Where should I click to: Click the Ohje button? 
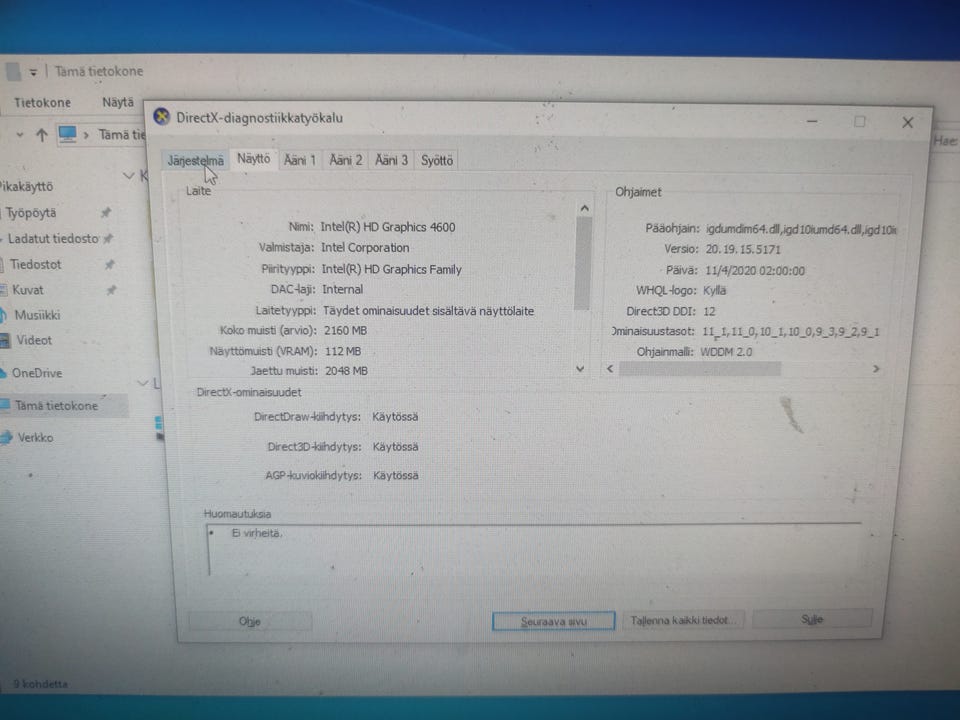pyautogui.click(x=250, y=621)
